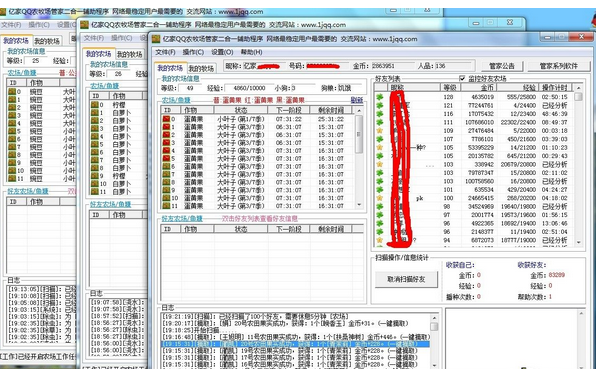The height and width of the screenshot is (369, 599).
Task: Click the star icon of level 100 friend
Action: pyautogui.click(x=380, y=198)
